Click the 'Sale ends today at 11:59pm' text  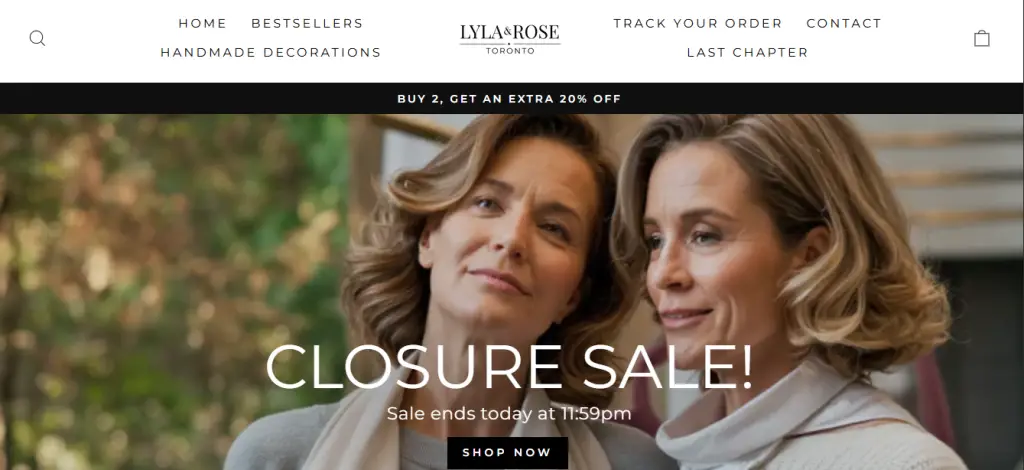point(509,413)
